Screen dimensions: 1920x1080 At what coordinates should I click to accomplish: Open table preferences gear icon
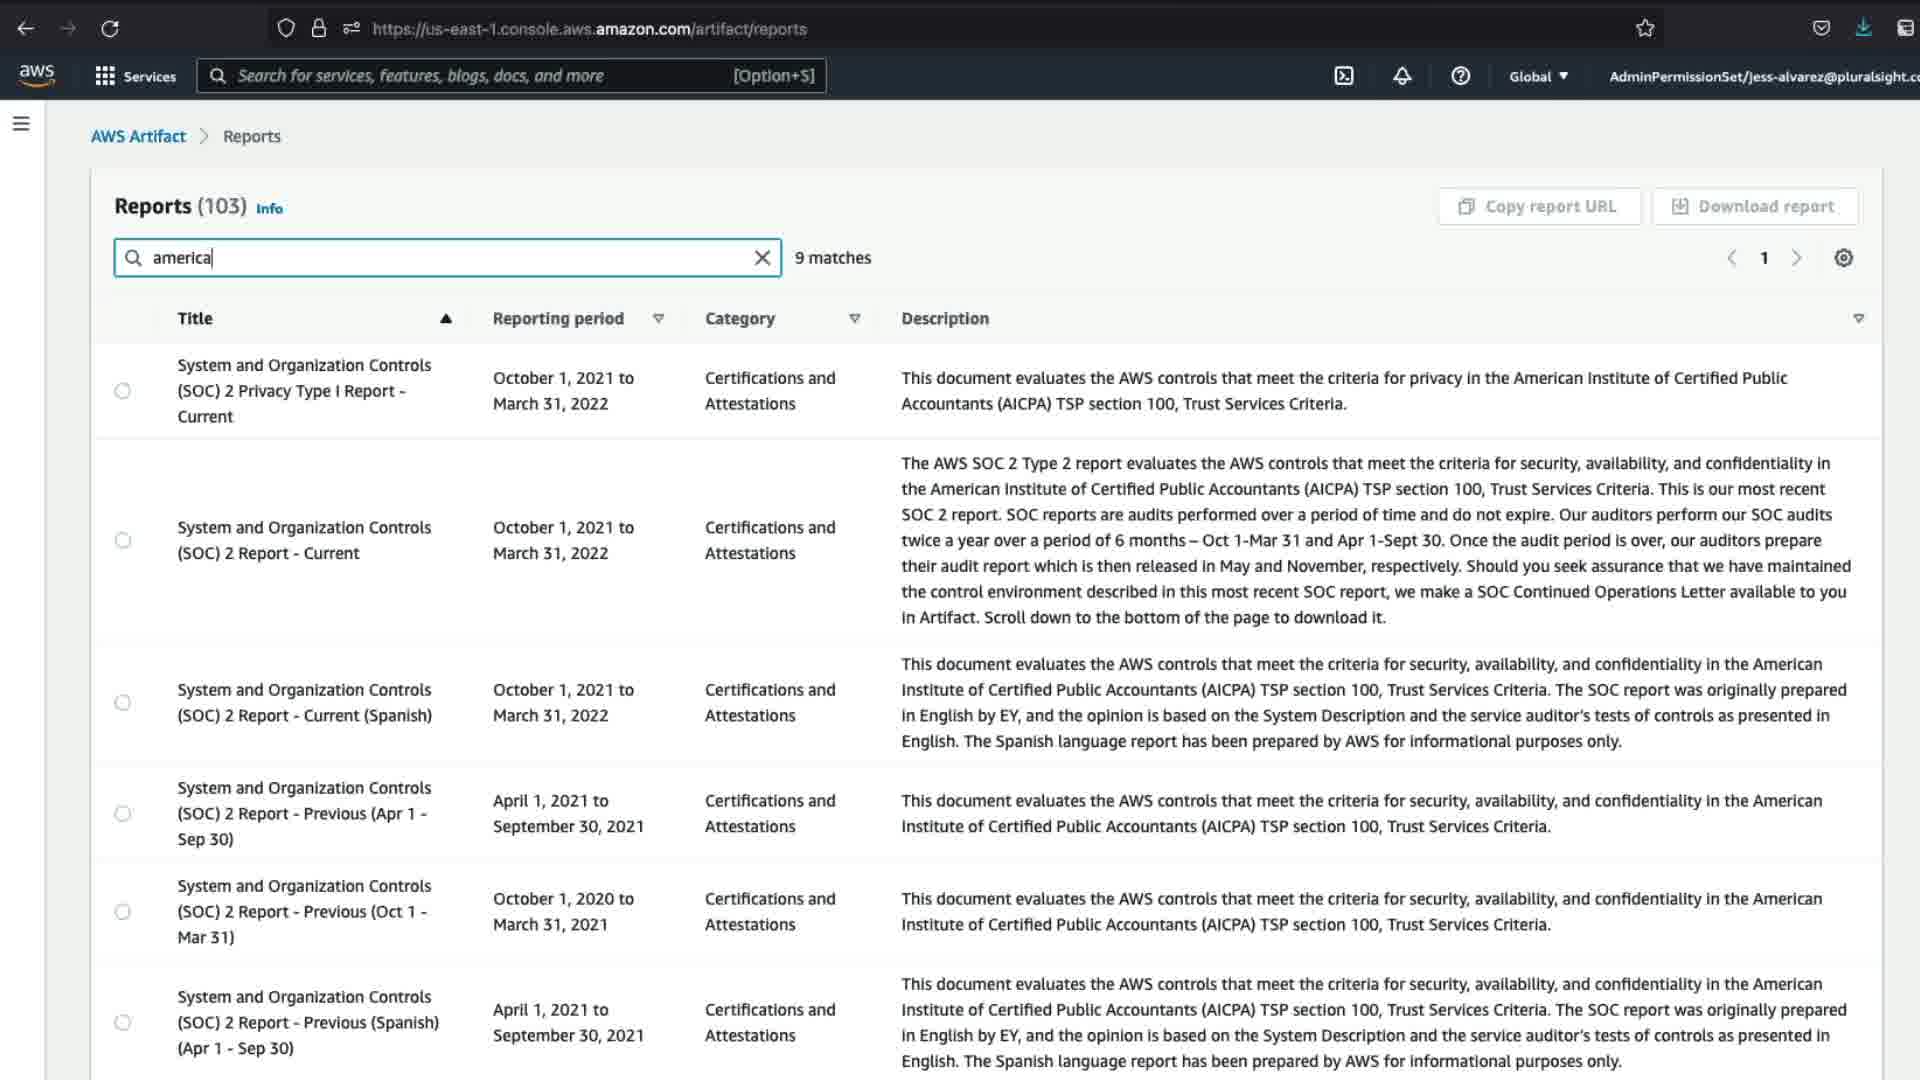pos(1843,258)
